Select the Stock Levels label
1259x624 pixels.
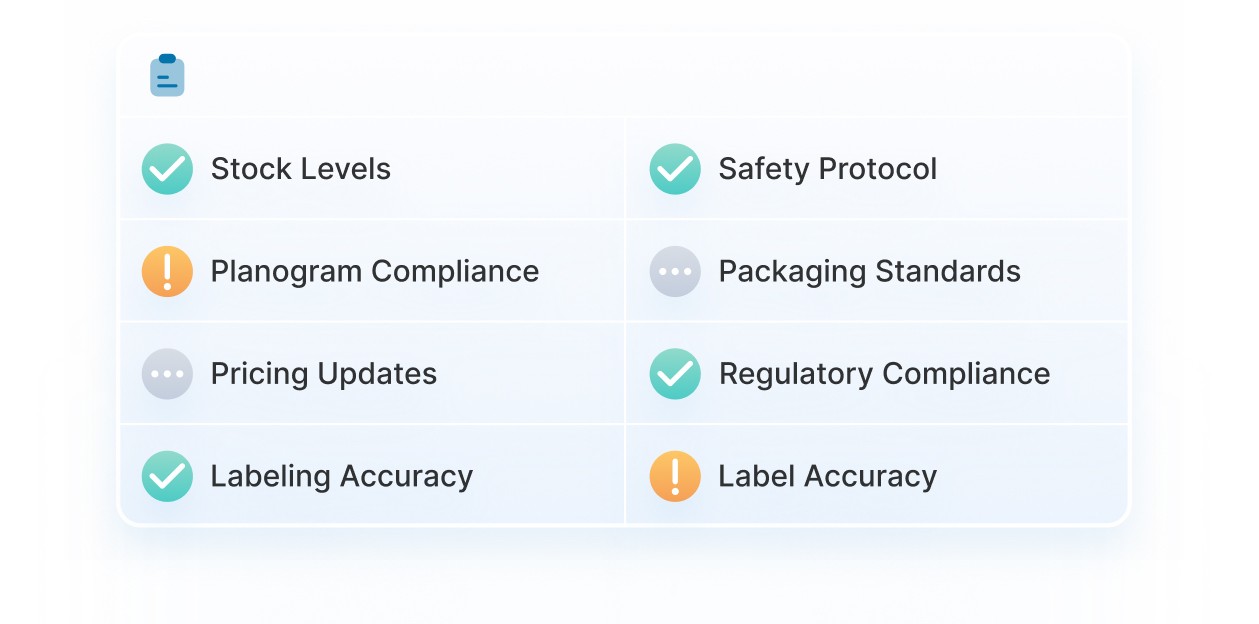click(301, 169)
